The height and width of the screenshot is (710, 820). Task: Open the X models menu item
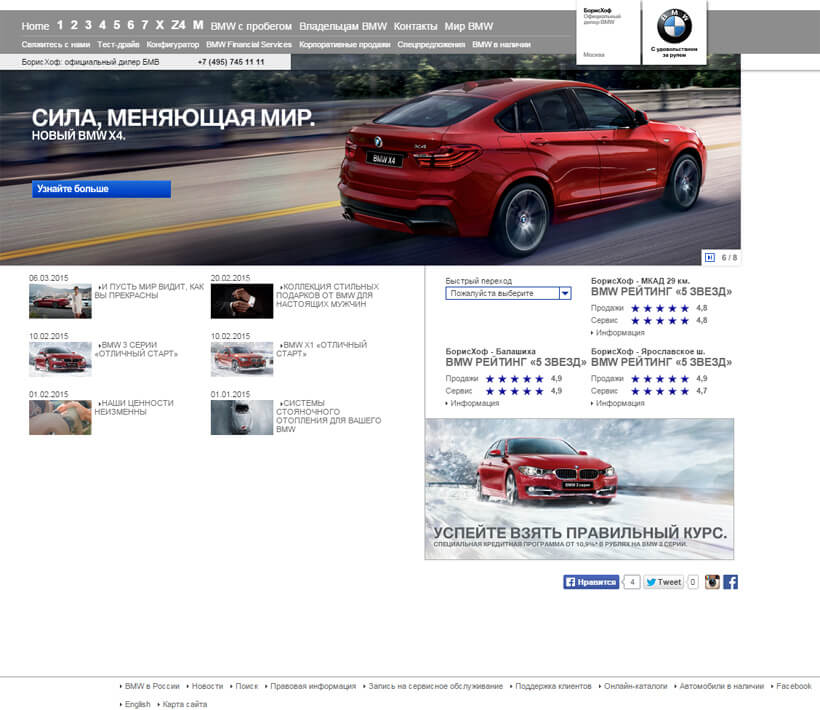point(160,25)
